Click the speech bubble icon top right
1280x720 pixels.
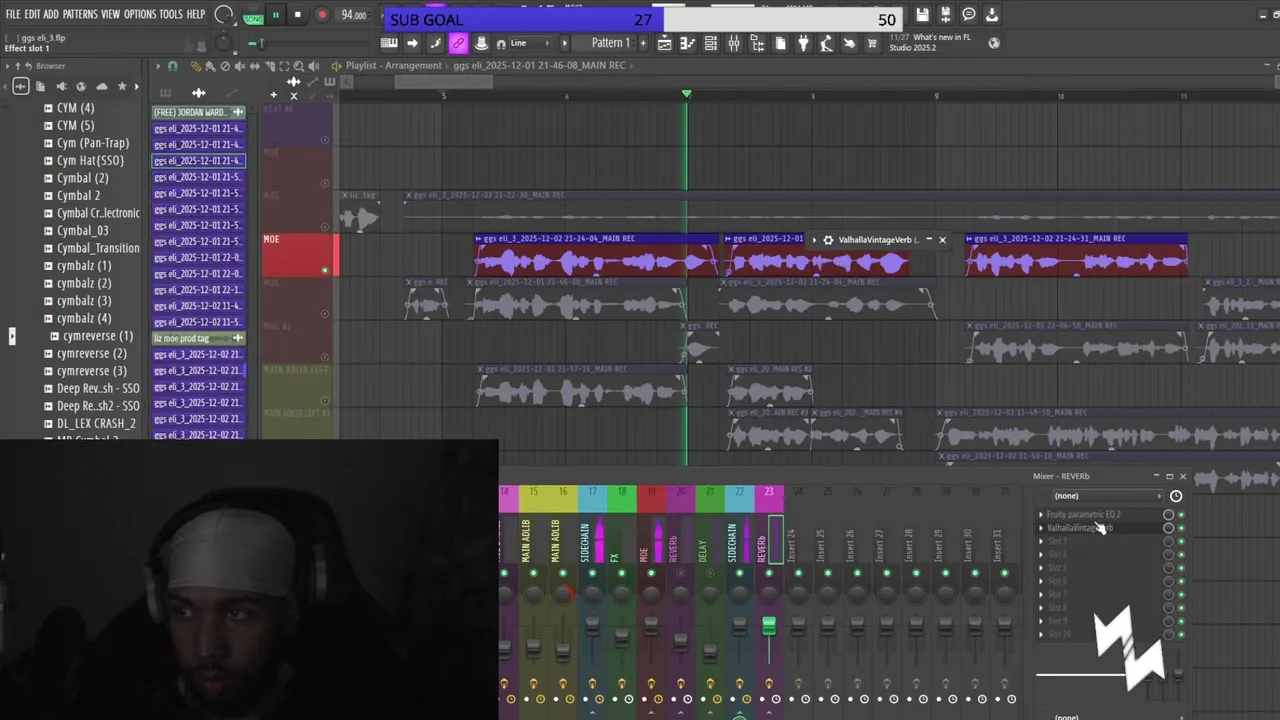pos(968,15)
